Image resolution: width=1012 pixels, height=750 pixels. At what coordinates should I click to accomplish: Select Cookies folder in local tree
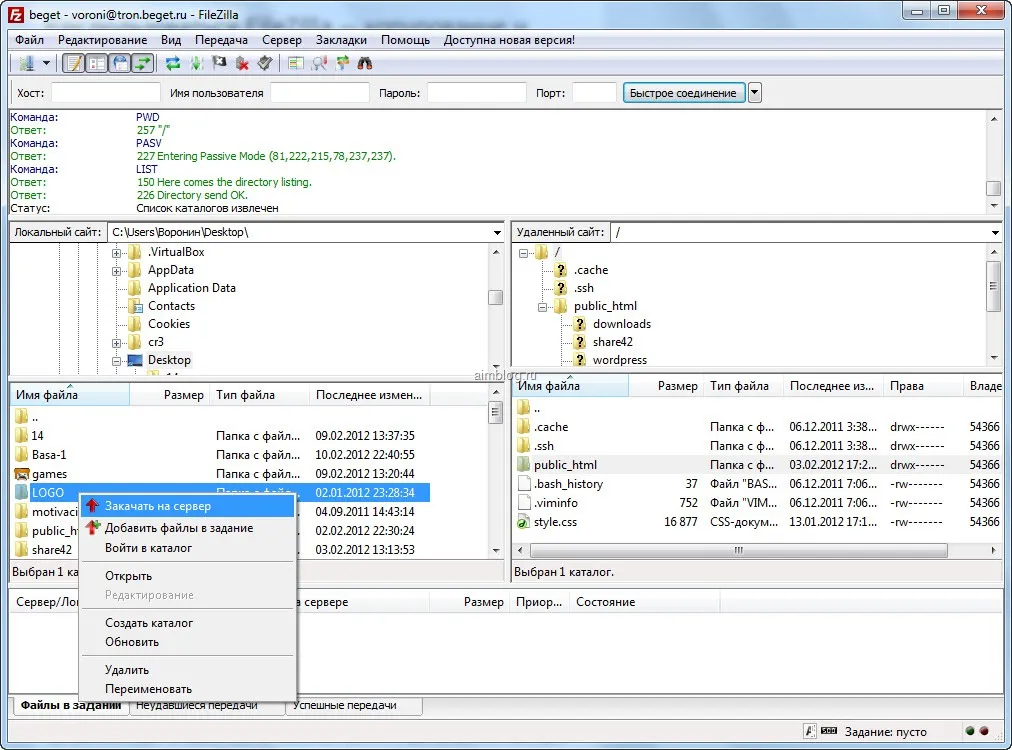tap(168, 324)
